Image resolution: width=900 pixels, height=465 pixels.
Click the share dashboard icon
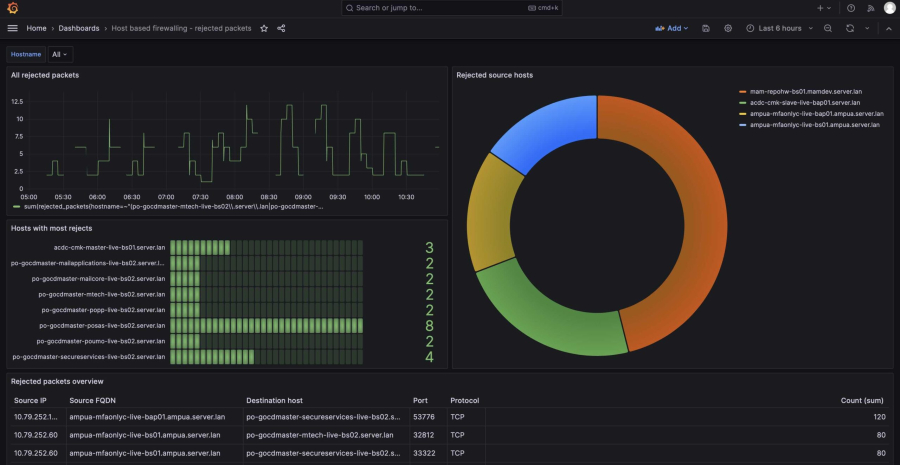pos(281,28)
